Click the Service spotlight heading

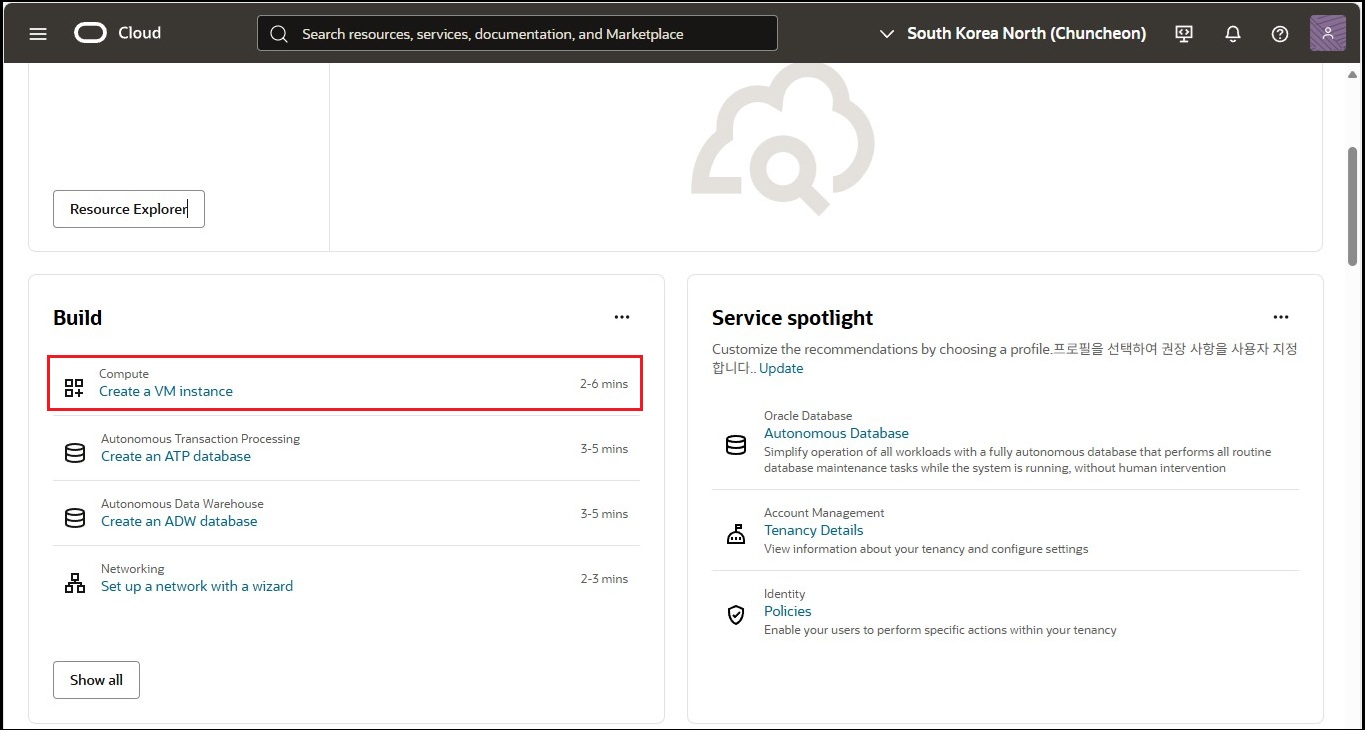792,318
